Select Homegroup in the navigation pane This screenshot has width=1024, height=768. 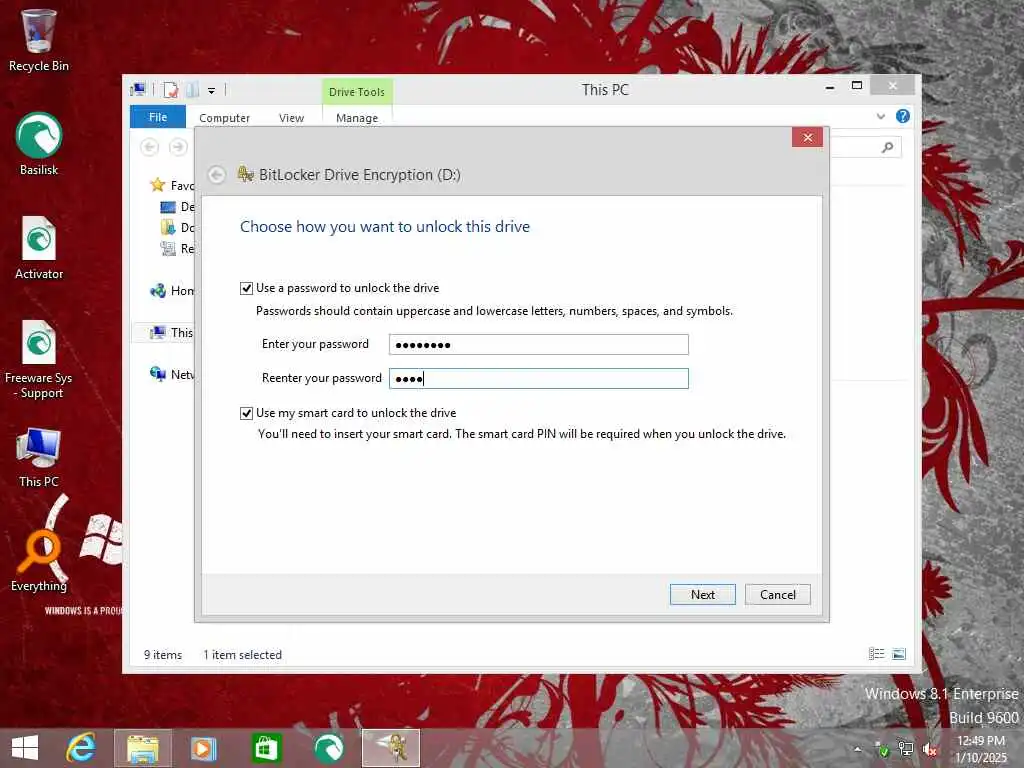tap(173, 291)
